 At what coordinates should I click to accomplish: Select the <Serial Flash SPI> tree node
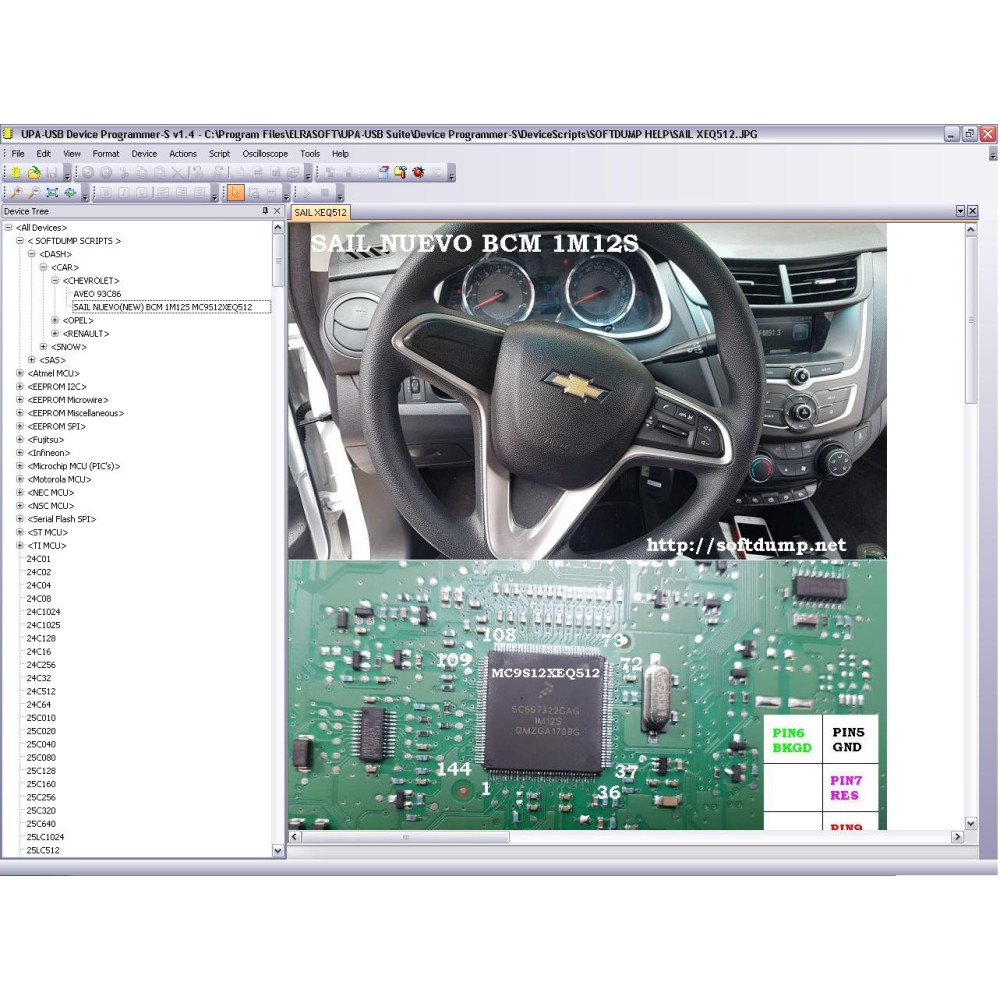coord(61,519)
